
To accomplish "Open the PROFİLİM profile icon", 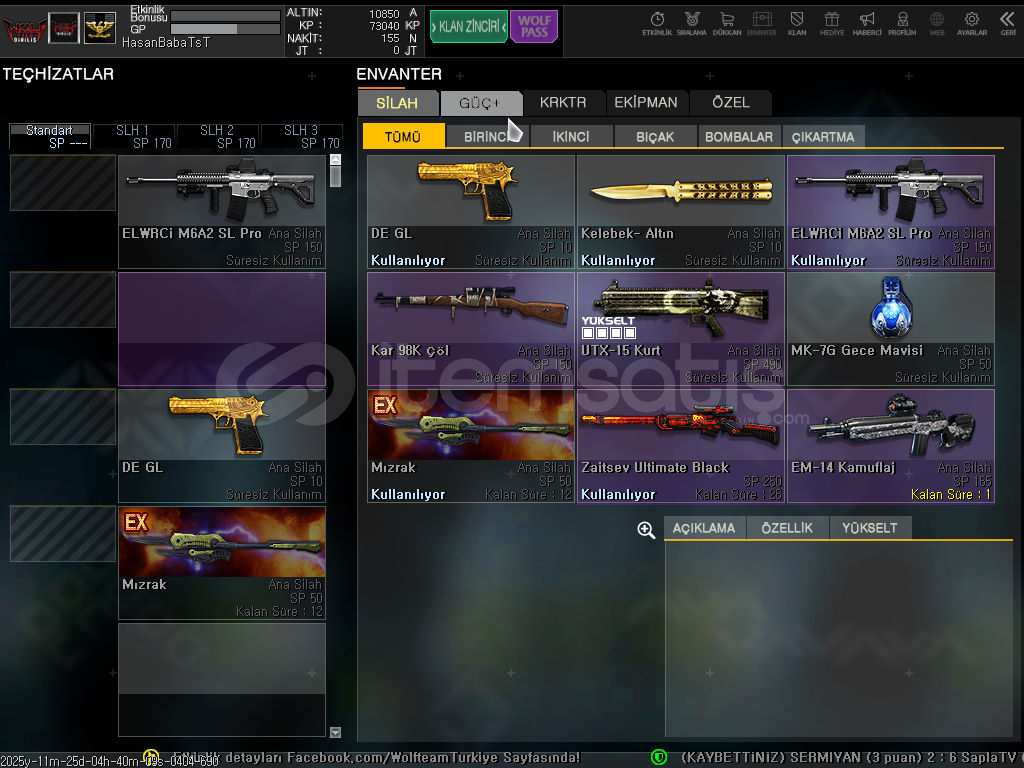I will pyautogui.click(x=902, y=24).
